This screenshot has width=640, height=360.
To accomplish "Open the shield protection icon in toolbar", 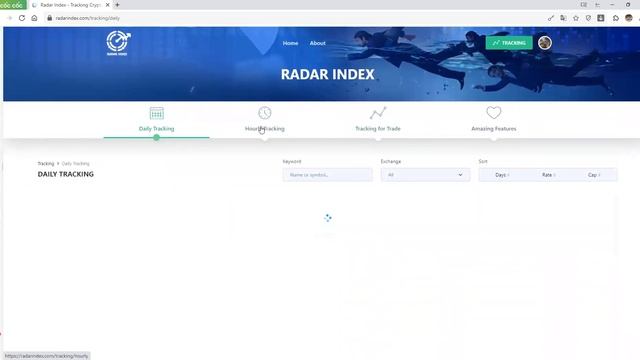I will tap(588, 18).
